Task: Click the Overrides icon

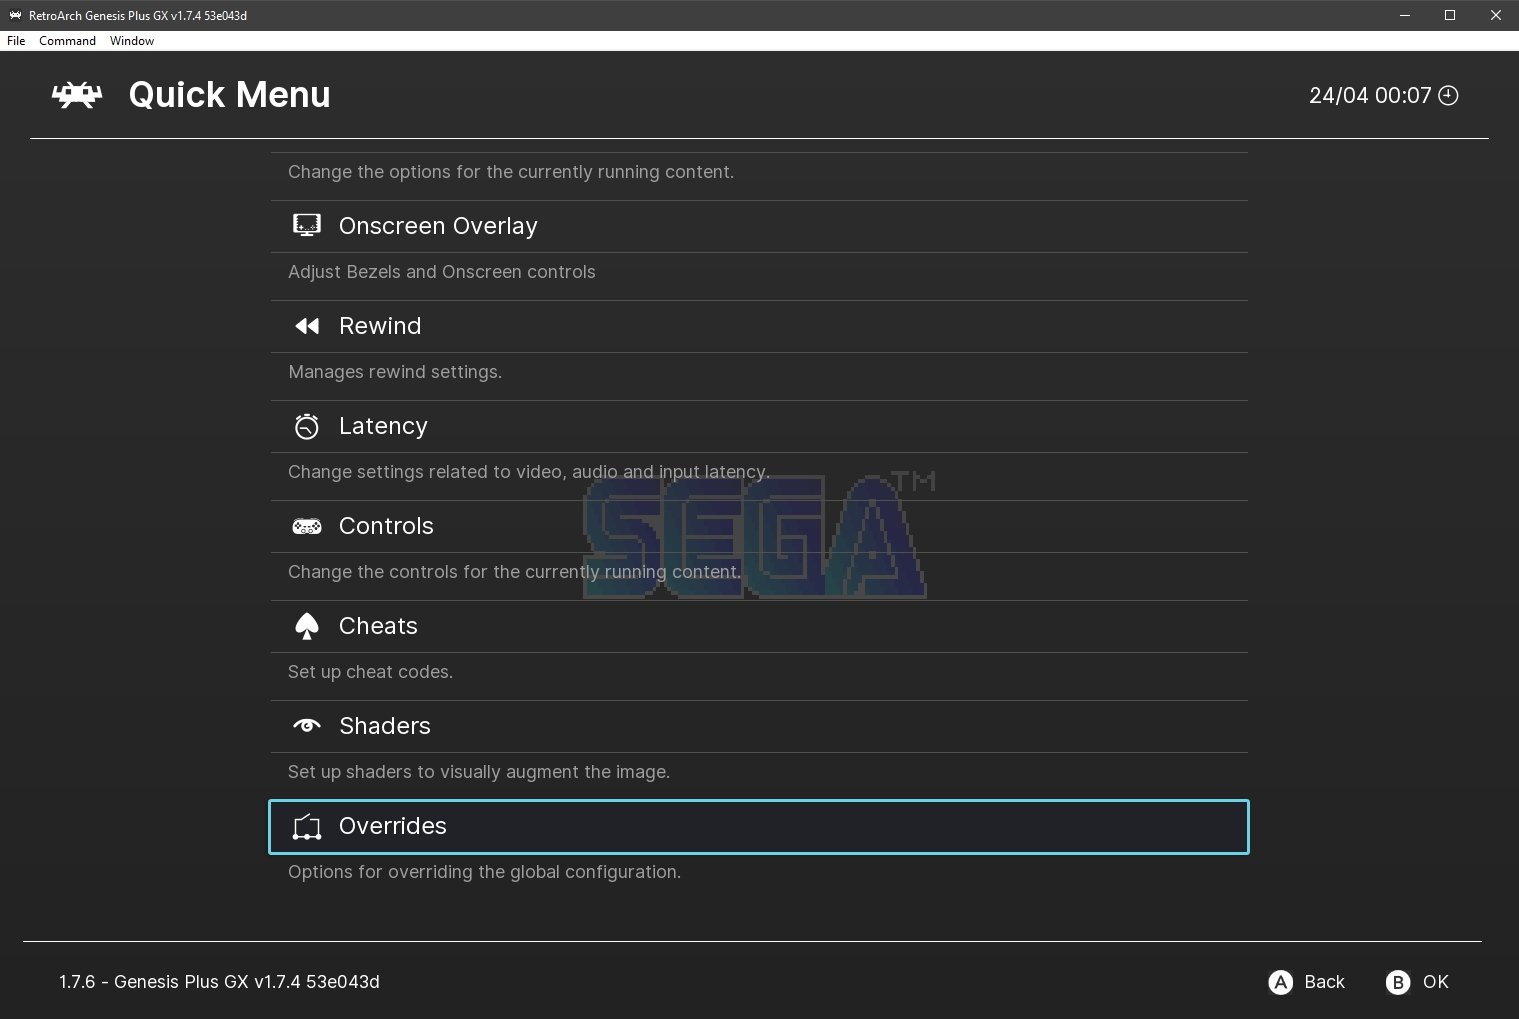Action: [306, 826]
